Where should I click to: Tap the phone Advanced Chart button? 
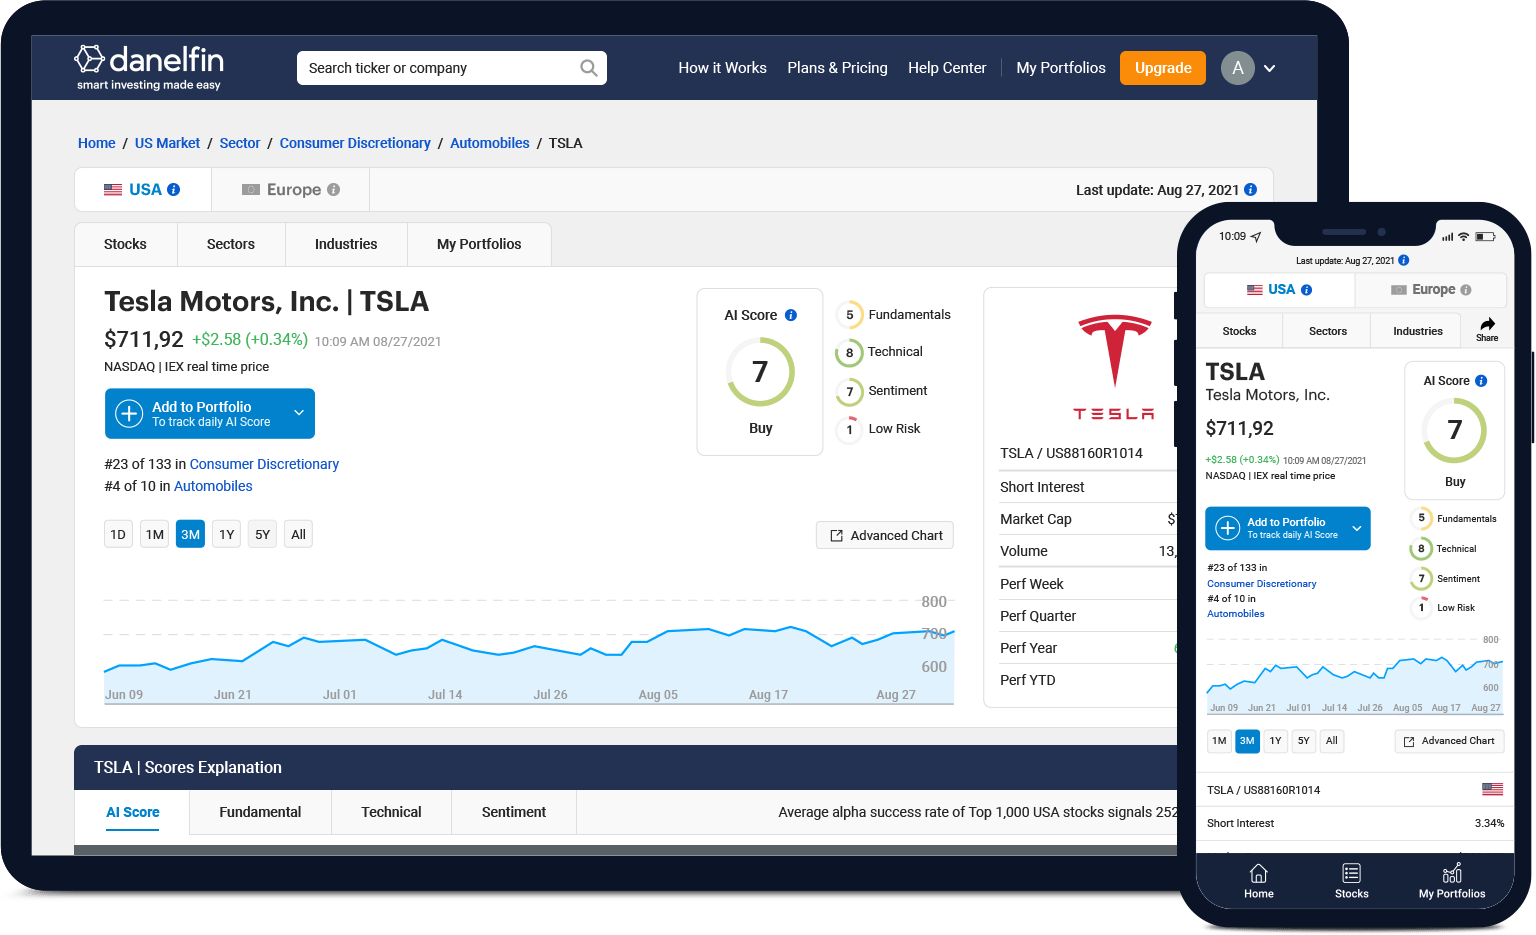pyautogui.click(x=1449, y=741)
